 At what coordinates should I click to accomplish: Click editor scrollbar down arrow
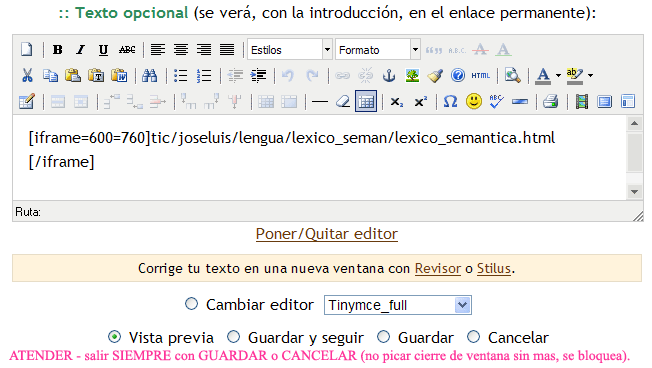635,192
